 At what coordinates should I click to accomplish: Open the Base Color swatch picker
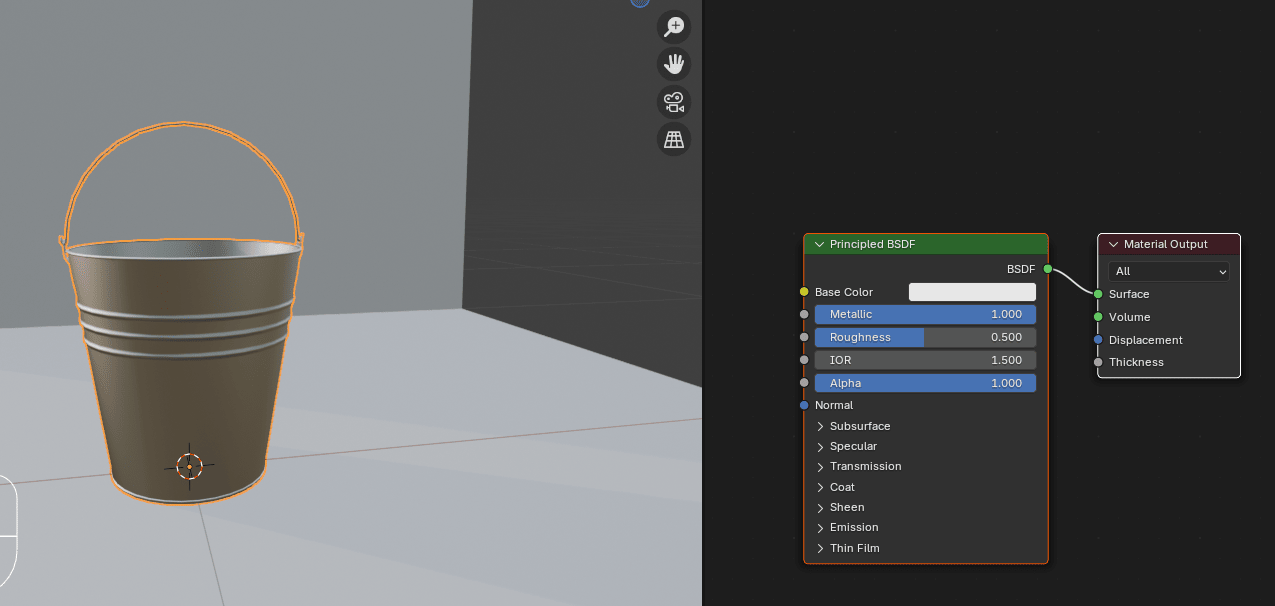click(x=971, y=292)
